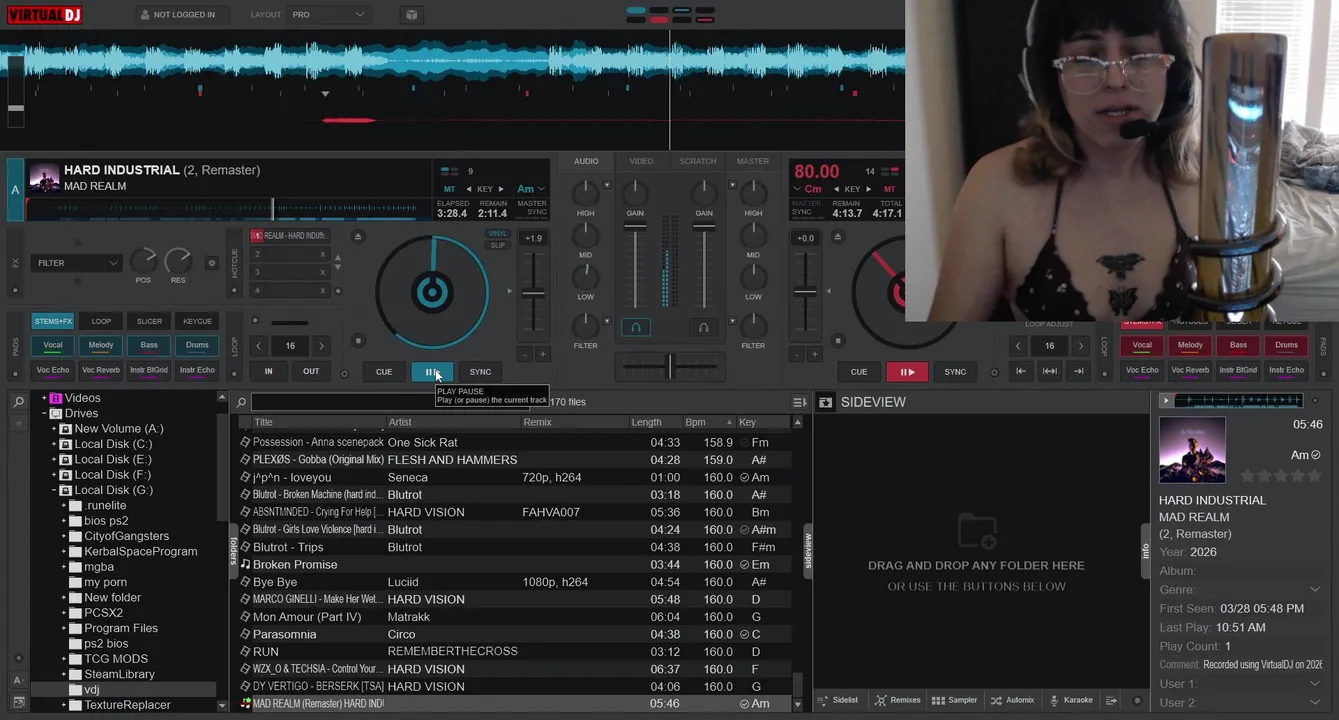
Task: Set fifth star rating in info panel
Action: (x=1315, y=476)
